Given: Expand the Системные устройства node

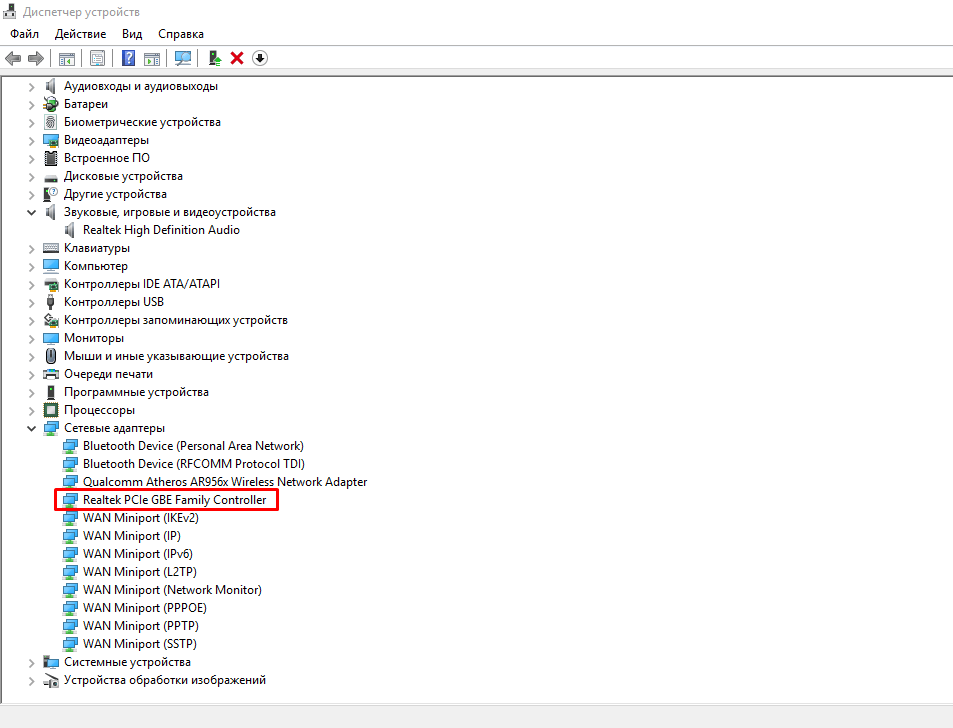Looking at the screenshot, I should click(x=32, y=662).
